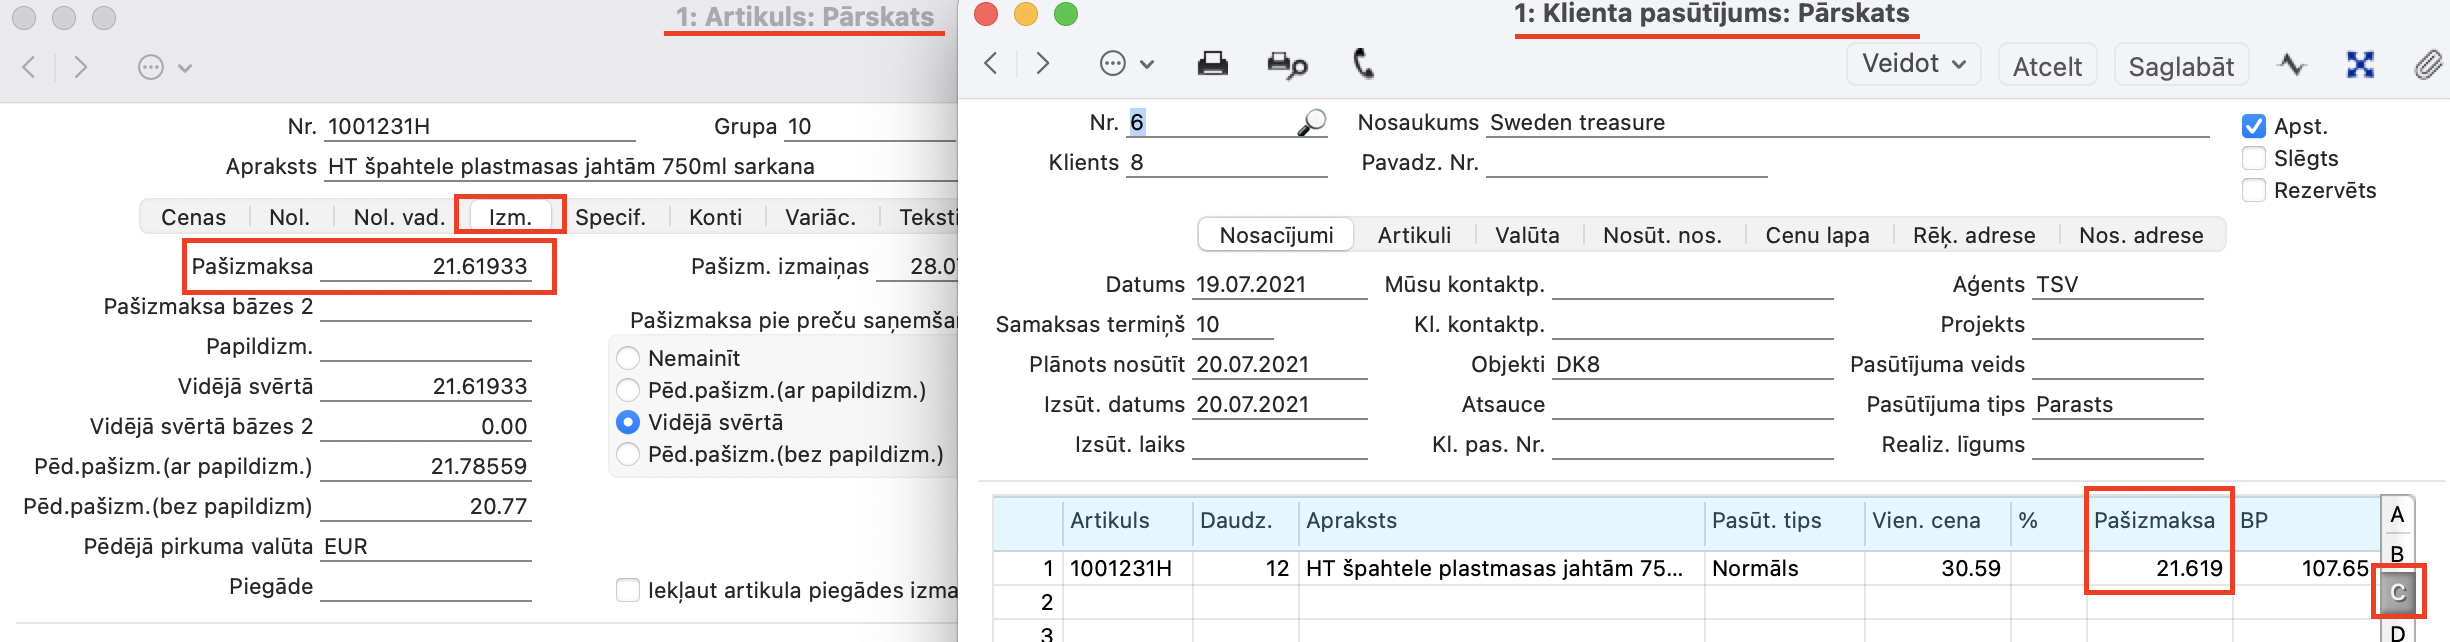Open print preview icon with magnifier
The image size is (2450, 642).
click(x=1286, y=66)
